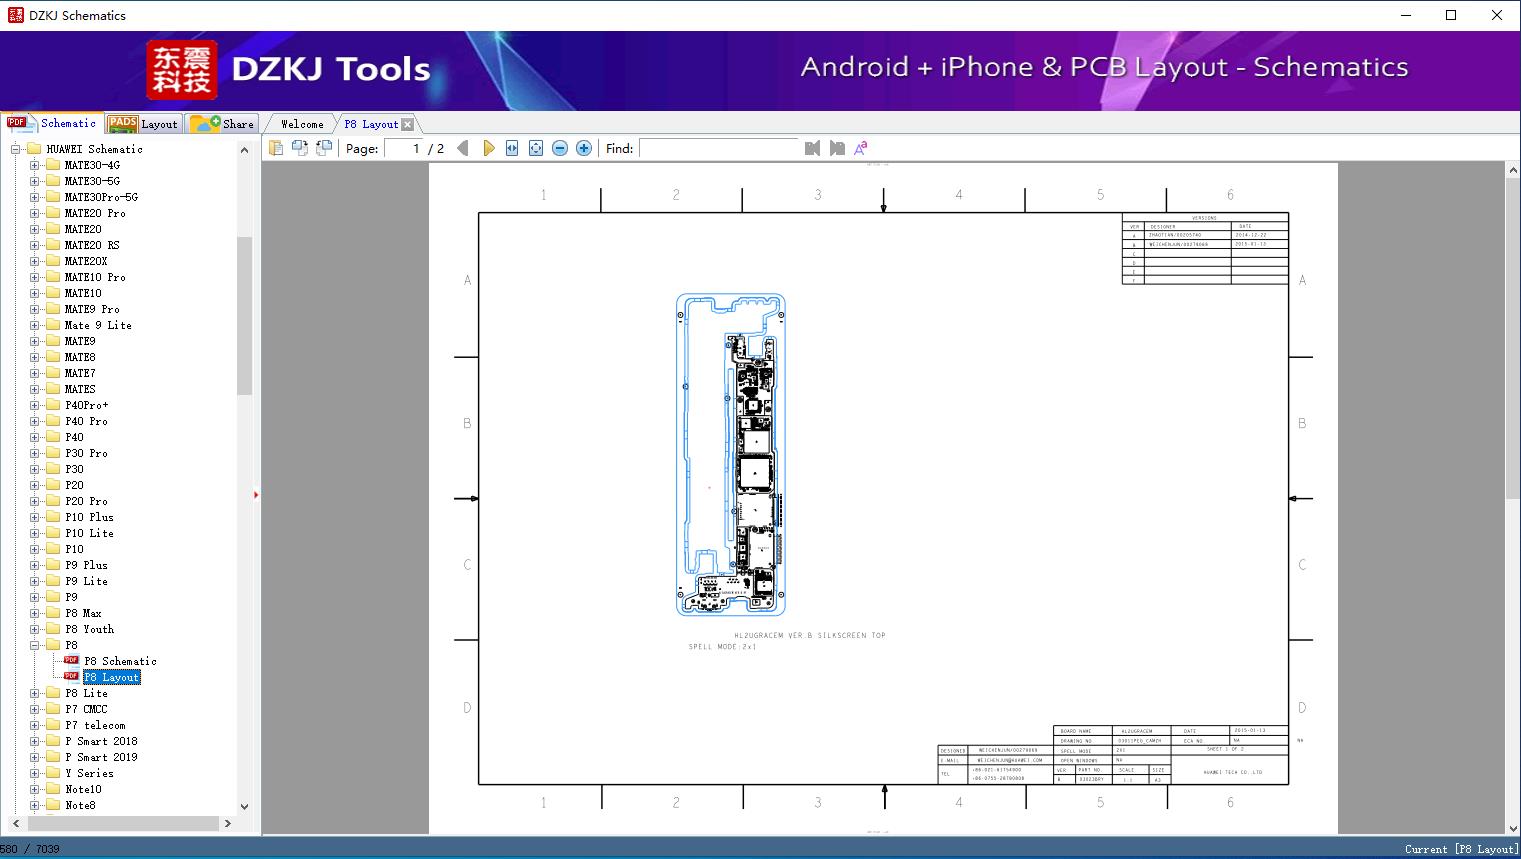
Task: Zoom in with the plus icon
Action: coord(584,148)
